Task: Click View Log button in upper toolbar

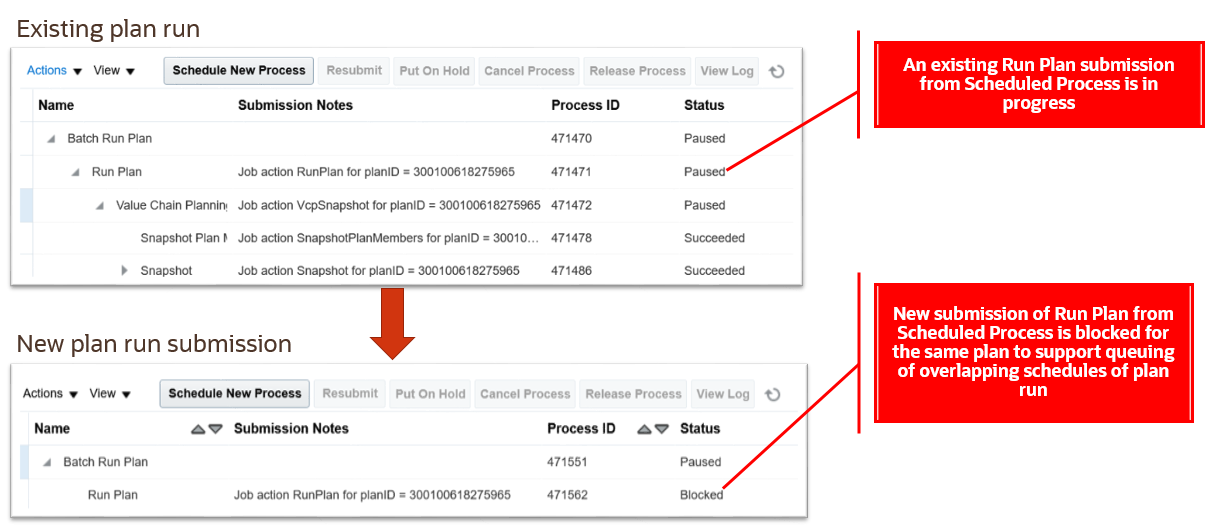Action: click(x=727, y=71)
